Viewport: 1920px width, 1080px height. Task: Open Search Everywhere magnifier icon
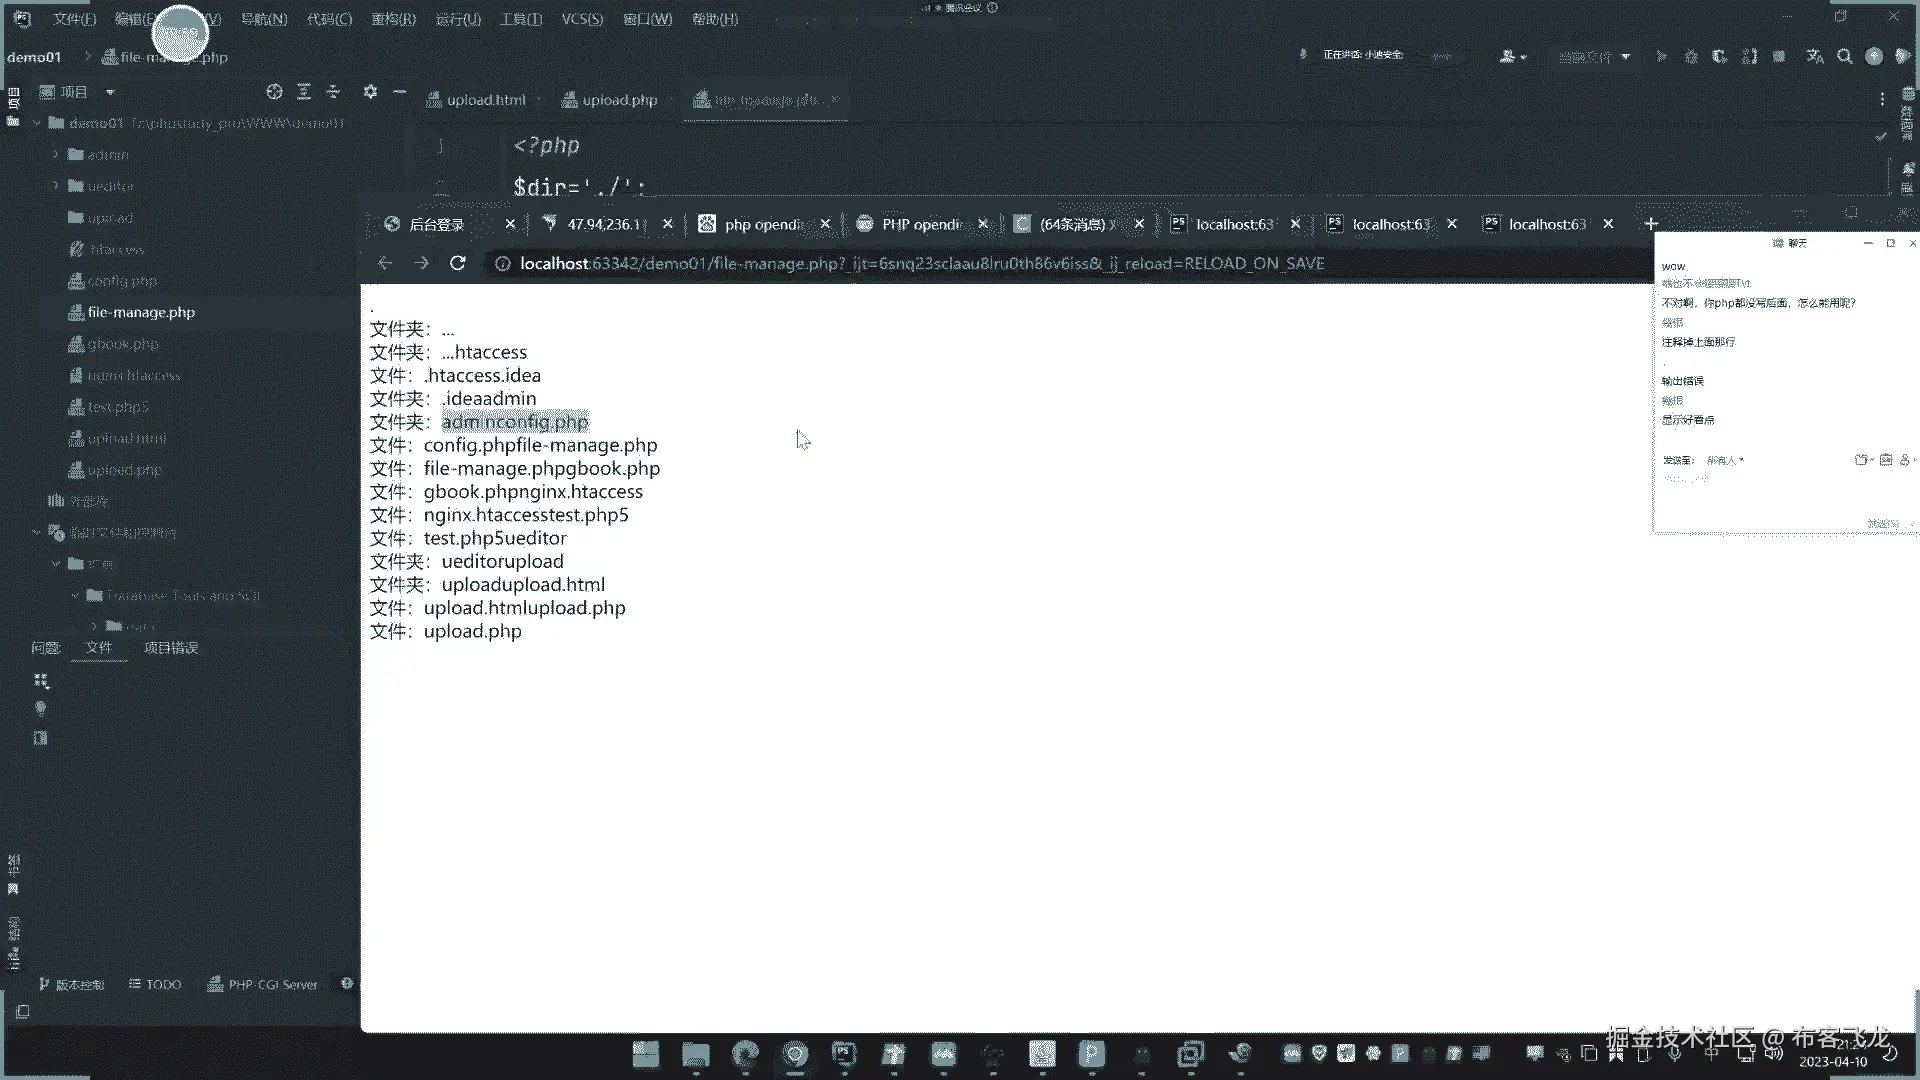point(1845,57)
